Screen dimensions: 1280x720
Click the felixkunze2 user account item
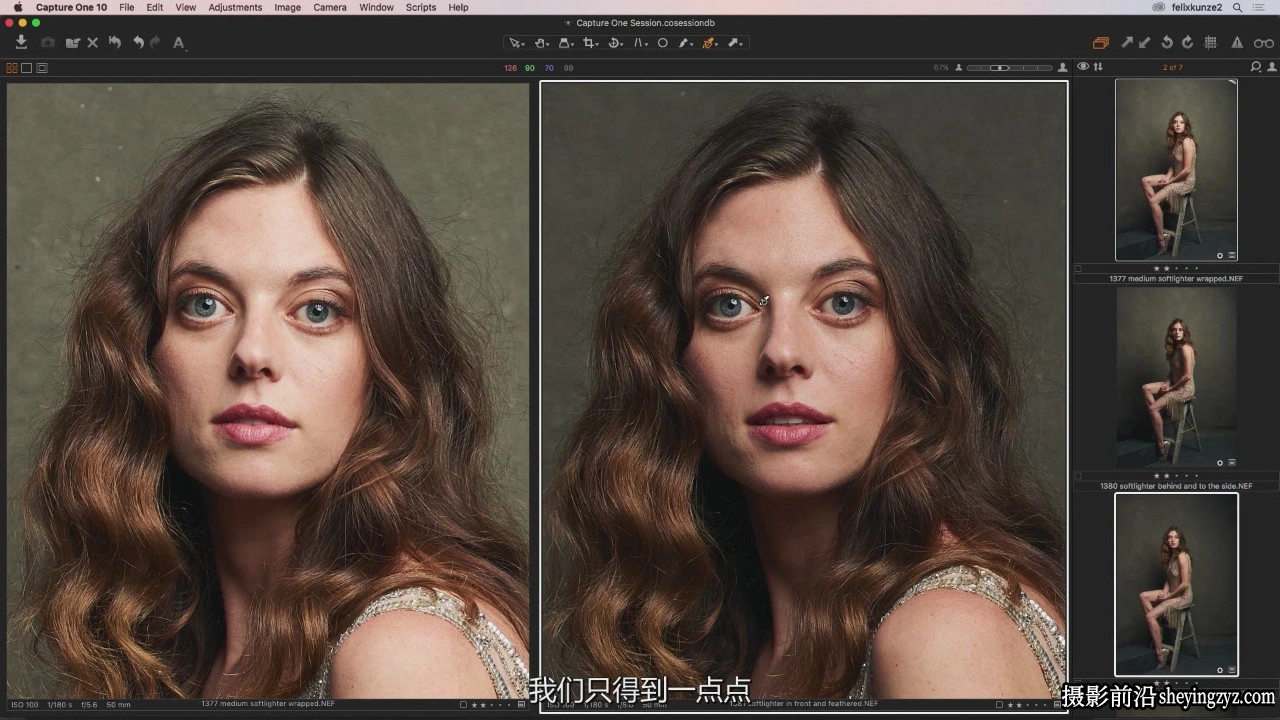point(1198,7)
